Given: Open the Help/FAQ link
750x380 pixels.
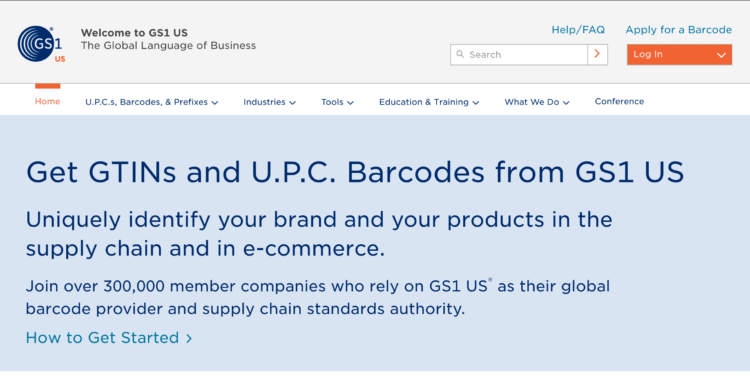Looking at the screenshot, I should pos(578,30).
